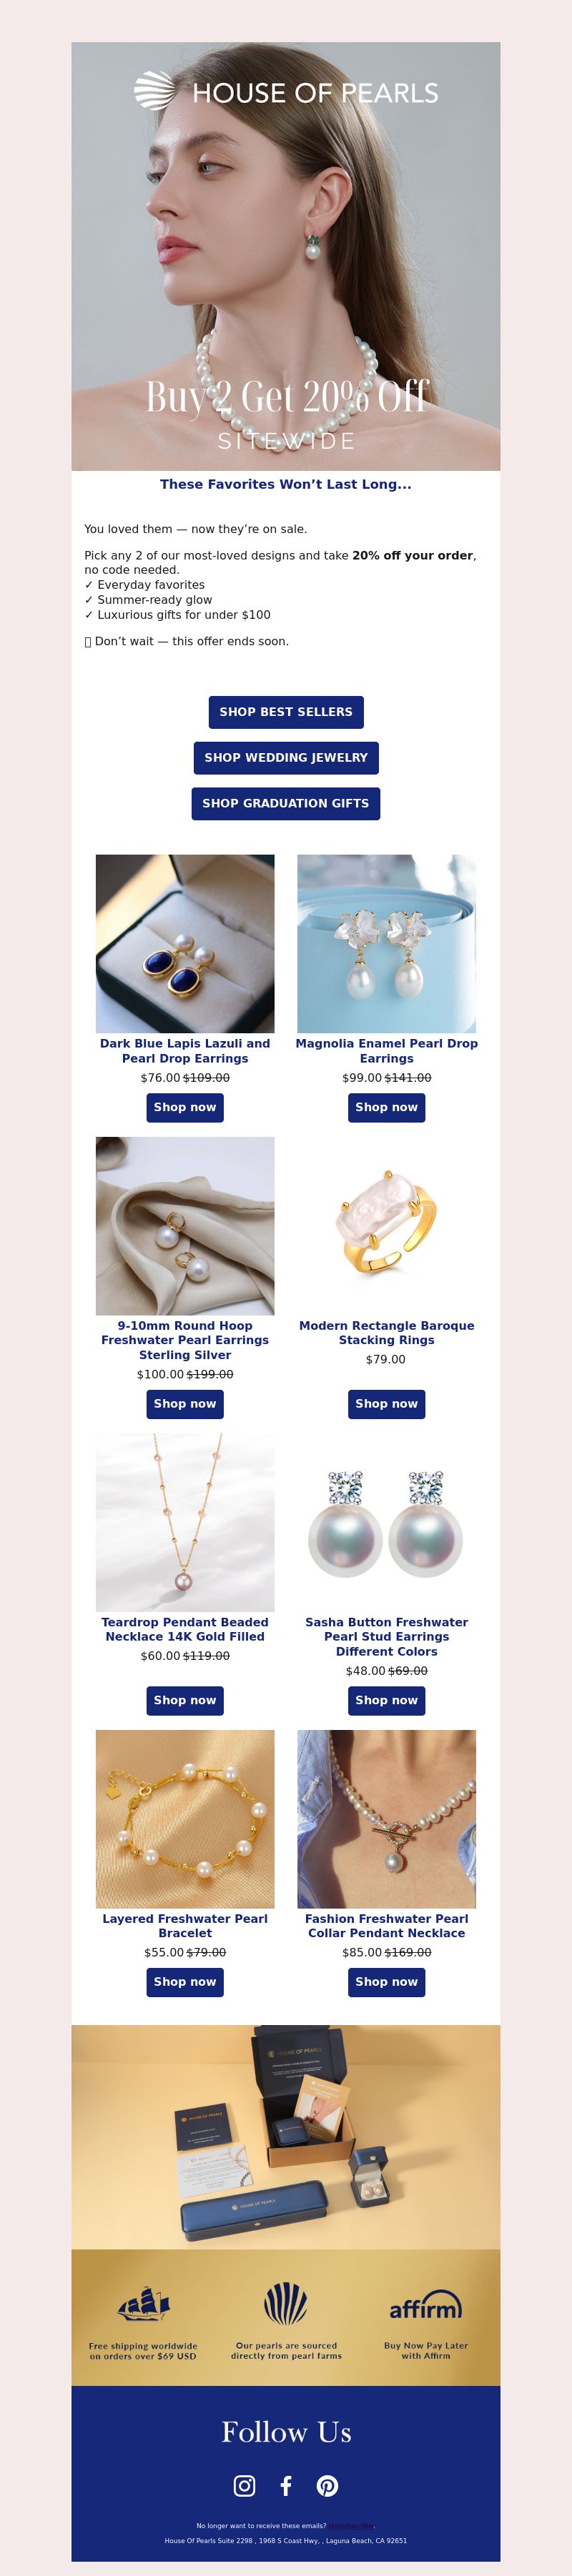Select the Shop Graduation Gifts button
Viewport: 572px width, 2576px height.
coord(286,803)
